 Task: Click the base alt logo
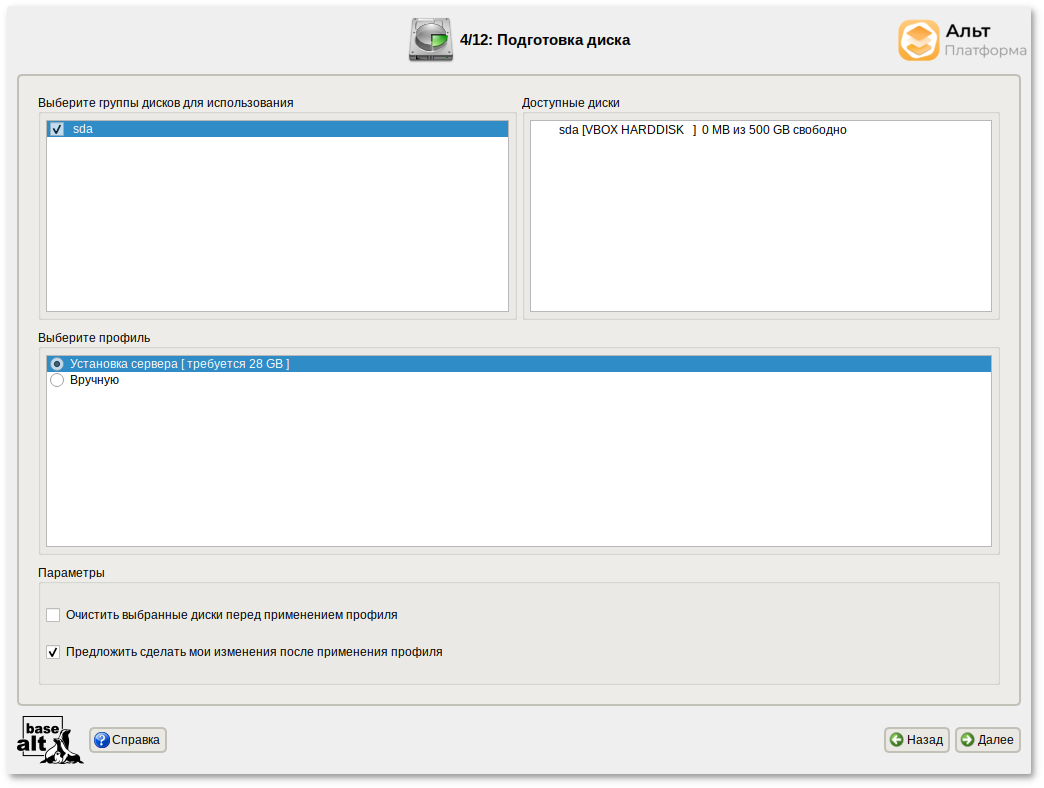(x=49, y=740)
